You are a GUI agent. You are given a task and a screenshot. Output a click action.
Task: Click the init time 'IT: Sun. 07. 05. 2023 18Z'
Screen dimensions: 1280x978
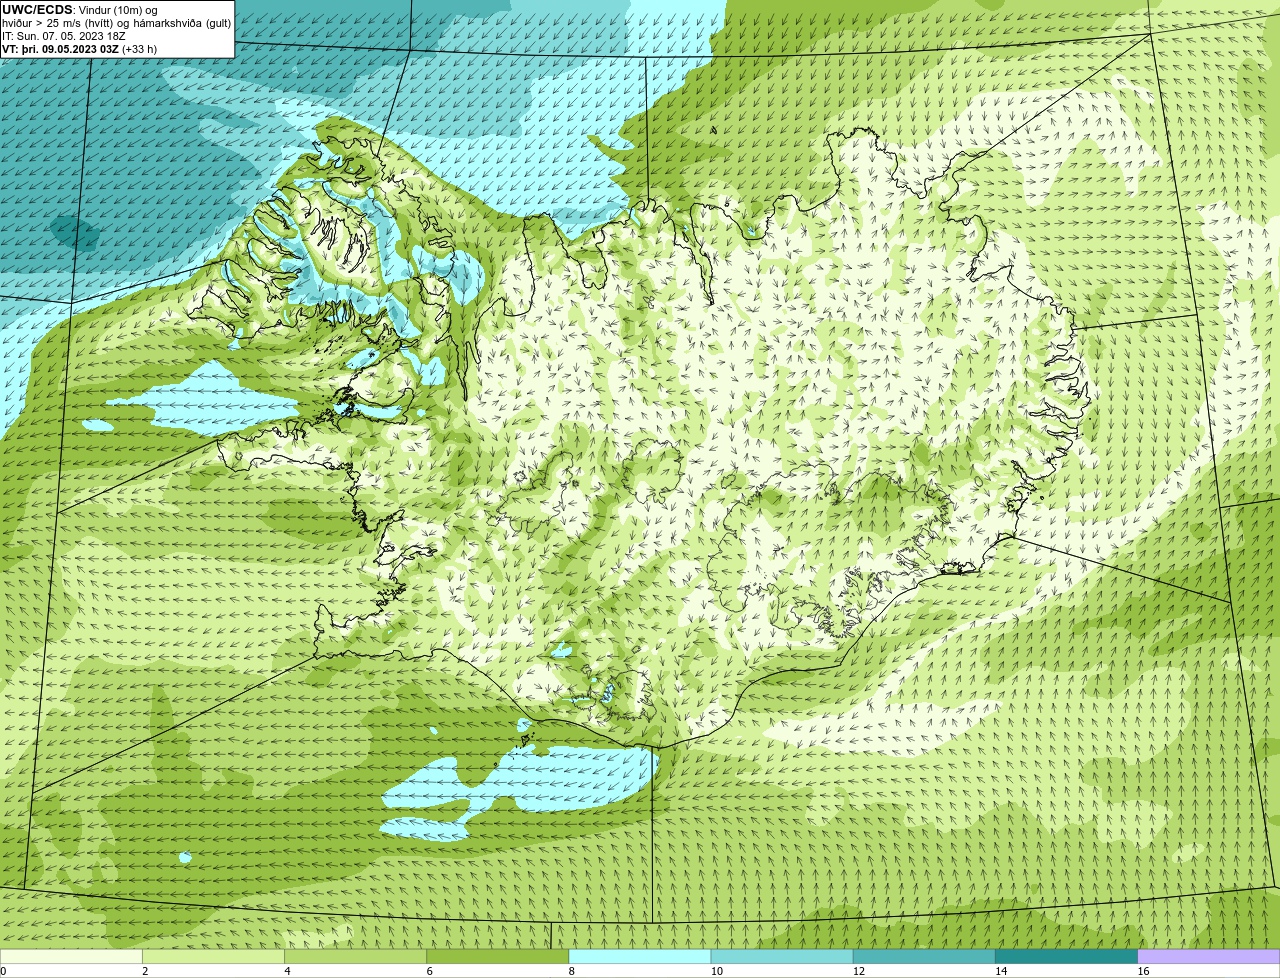pyautogui.click(x=64, y=36)
